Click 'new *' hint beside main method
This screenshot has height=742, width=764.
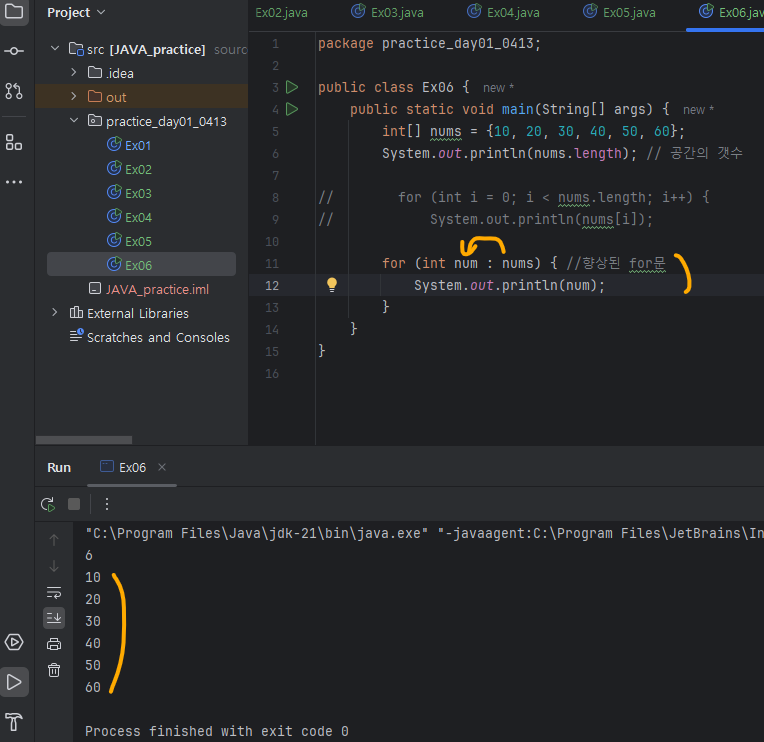[698, 110]
